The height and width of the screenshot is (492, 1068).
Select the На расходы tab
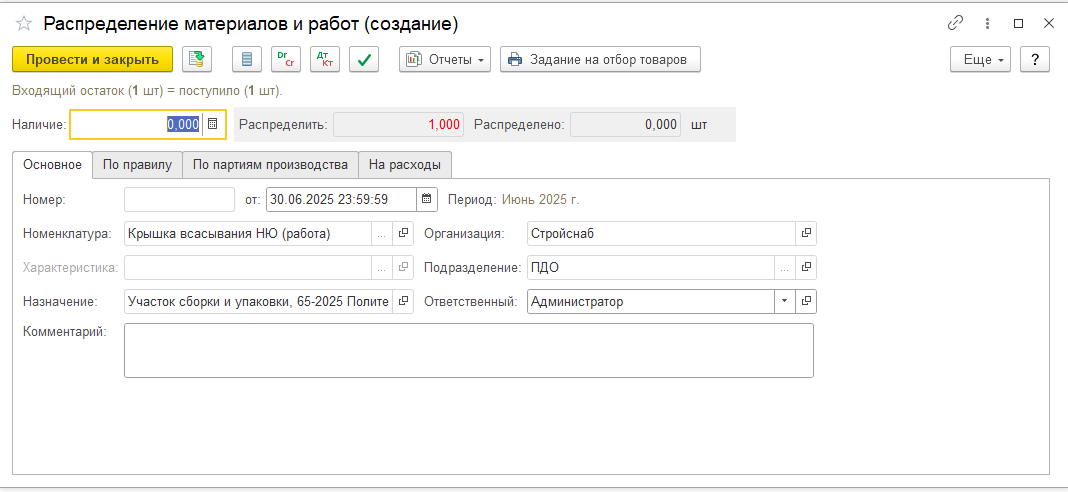(404, 165)
